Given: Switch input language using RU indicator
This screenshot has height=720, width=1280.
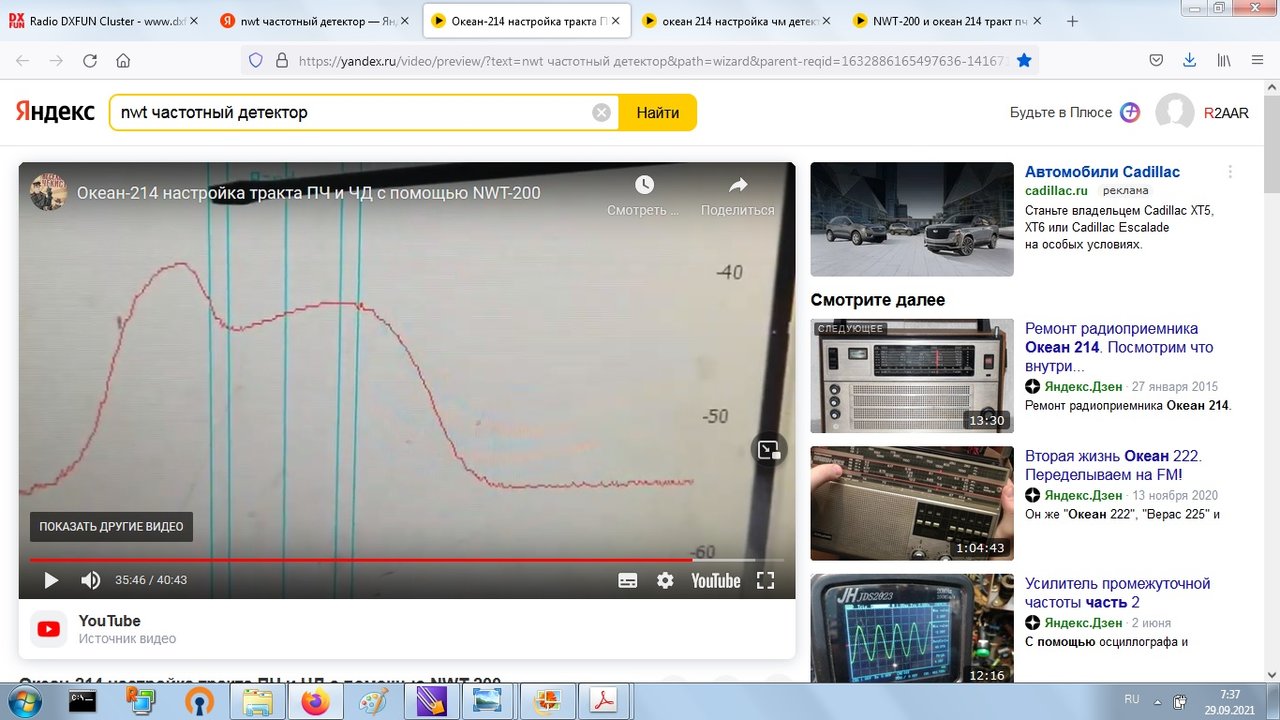Looking at the screenshot, I should click(1132, 699).
